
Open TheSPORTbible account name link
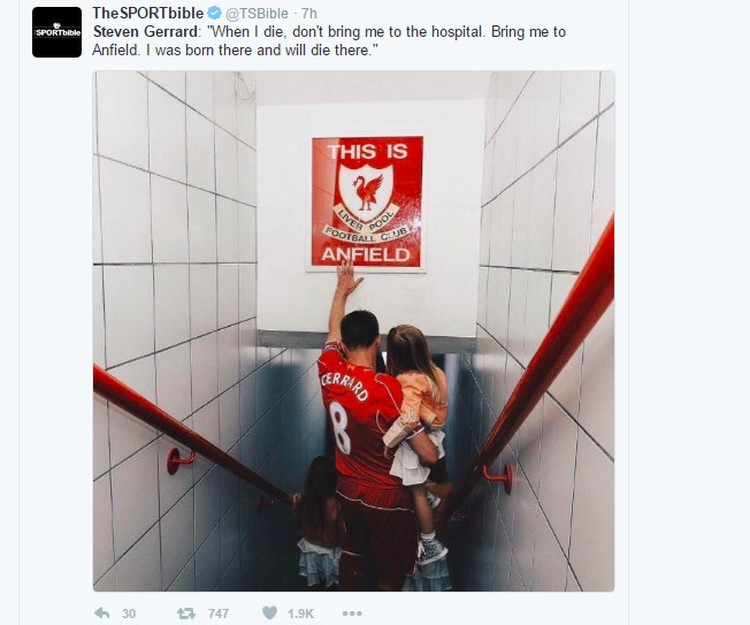(x=147, y=13)
